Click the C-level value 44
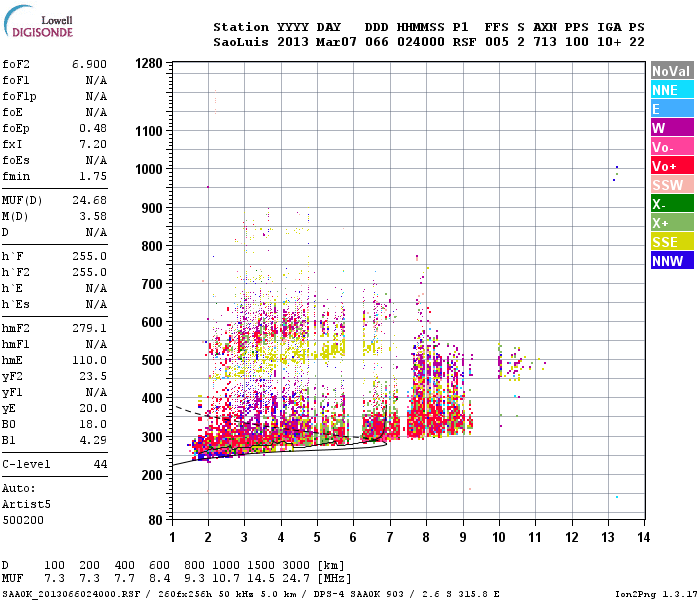Viewport: 700px width, 600px height. pos(100,464)
